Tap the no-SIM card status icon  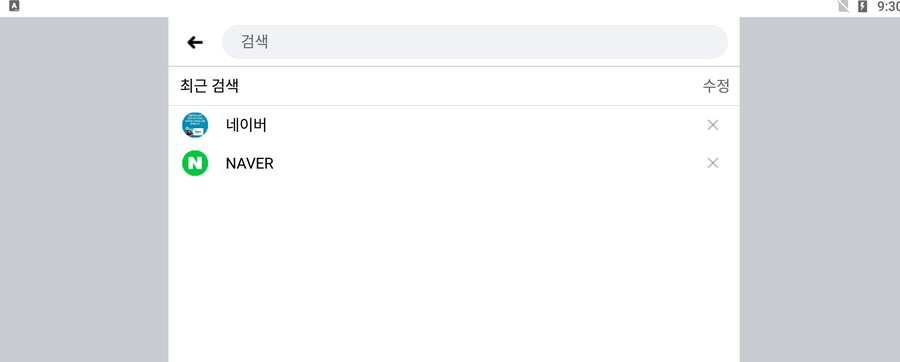[x=843, y=6]
